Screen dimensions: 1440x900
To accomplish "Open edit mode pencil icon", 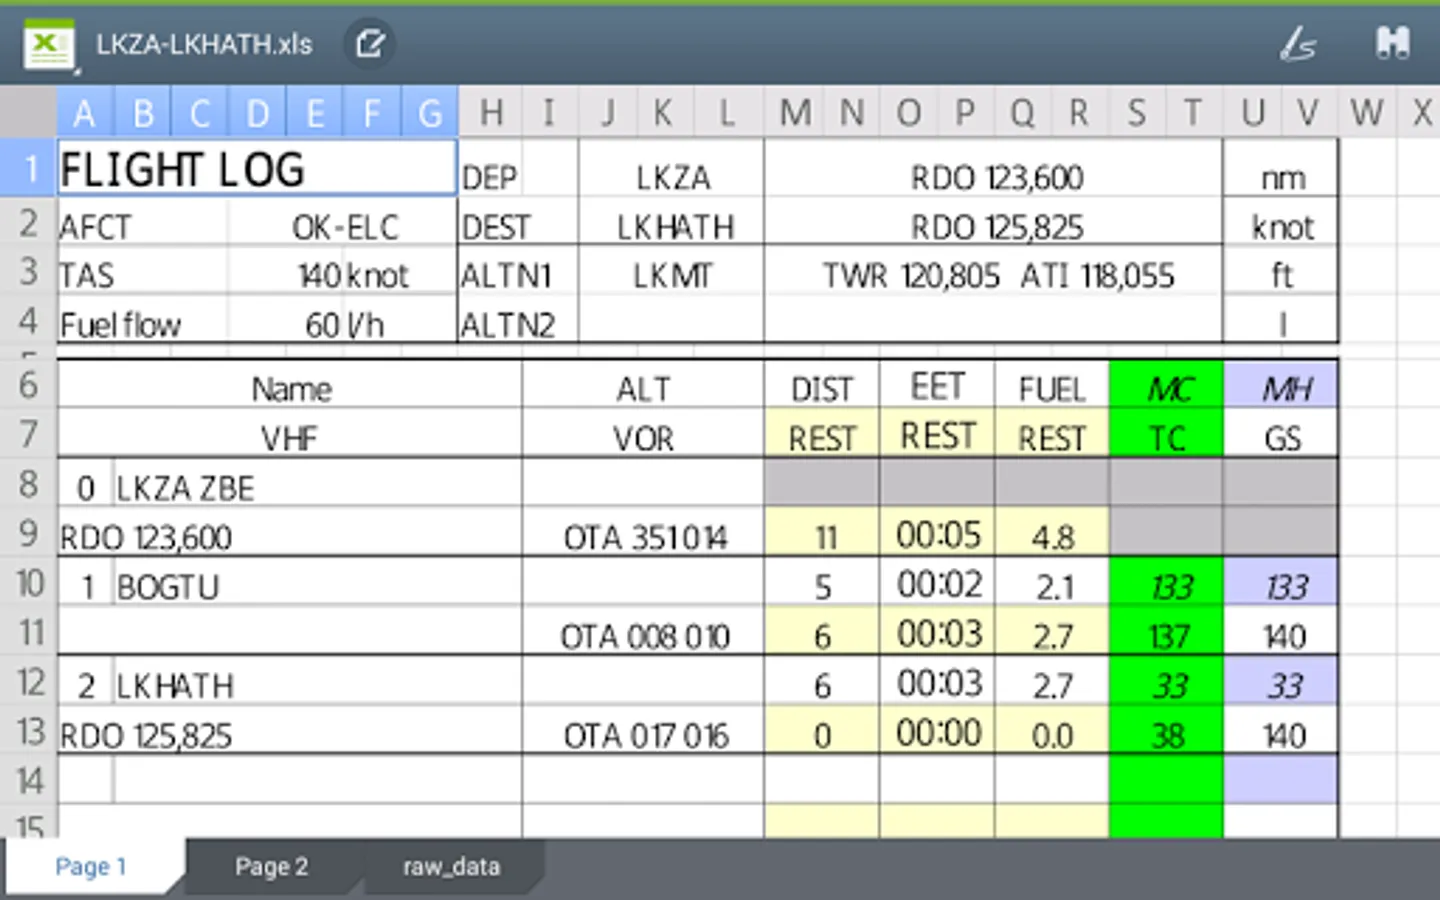I will point(370,44).
